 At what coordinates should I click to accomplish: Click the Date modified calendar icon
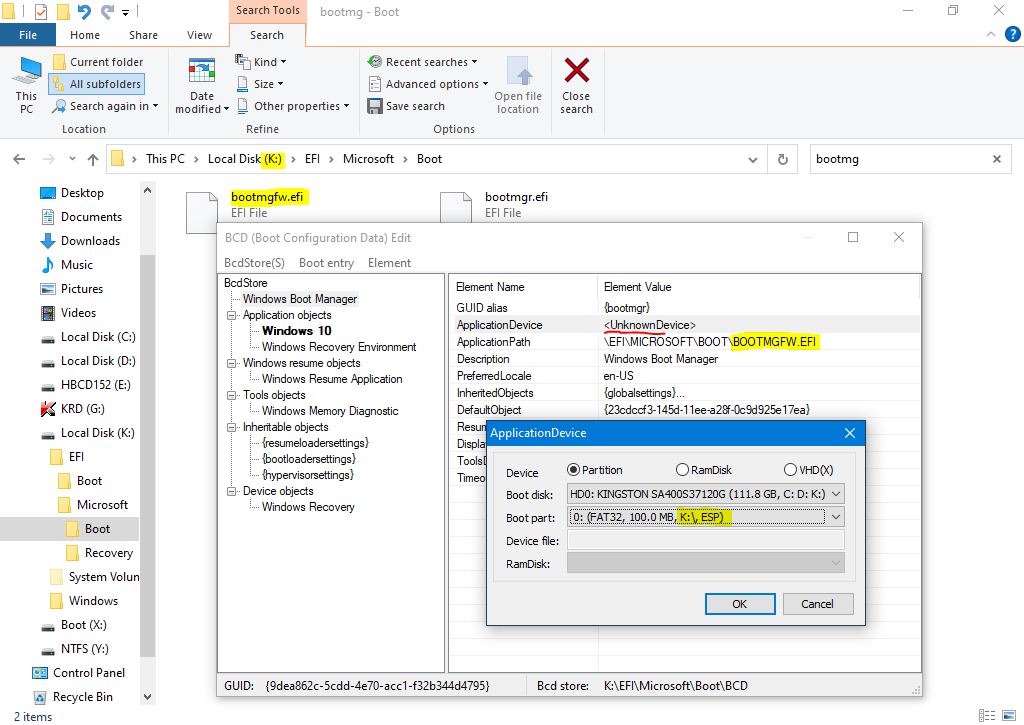[x=202, y=73]
